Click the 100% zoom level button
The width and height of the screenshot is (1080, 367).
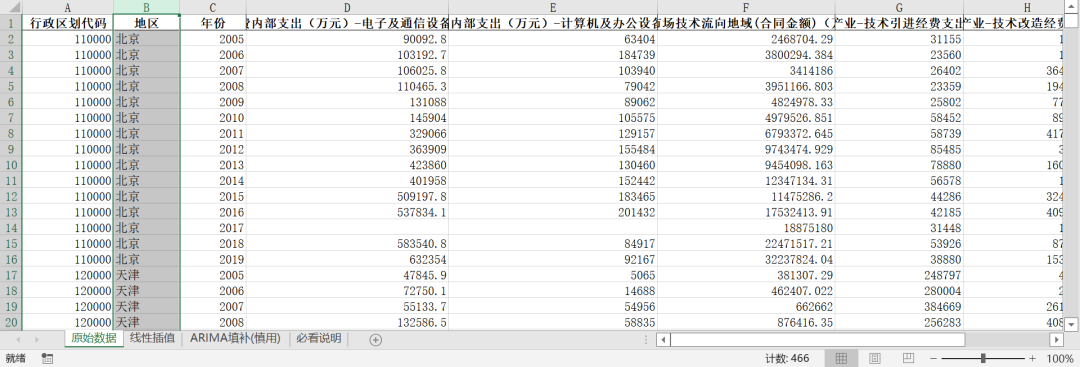[x=1059, y=359]
